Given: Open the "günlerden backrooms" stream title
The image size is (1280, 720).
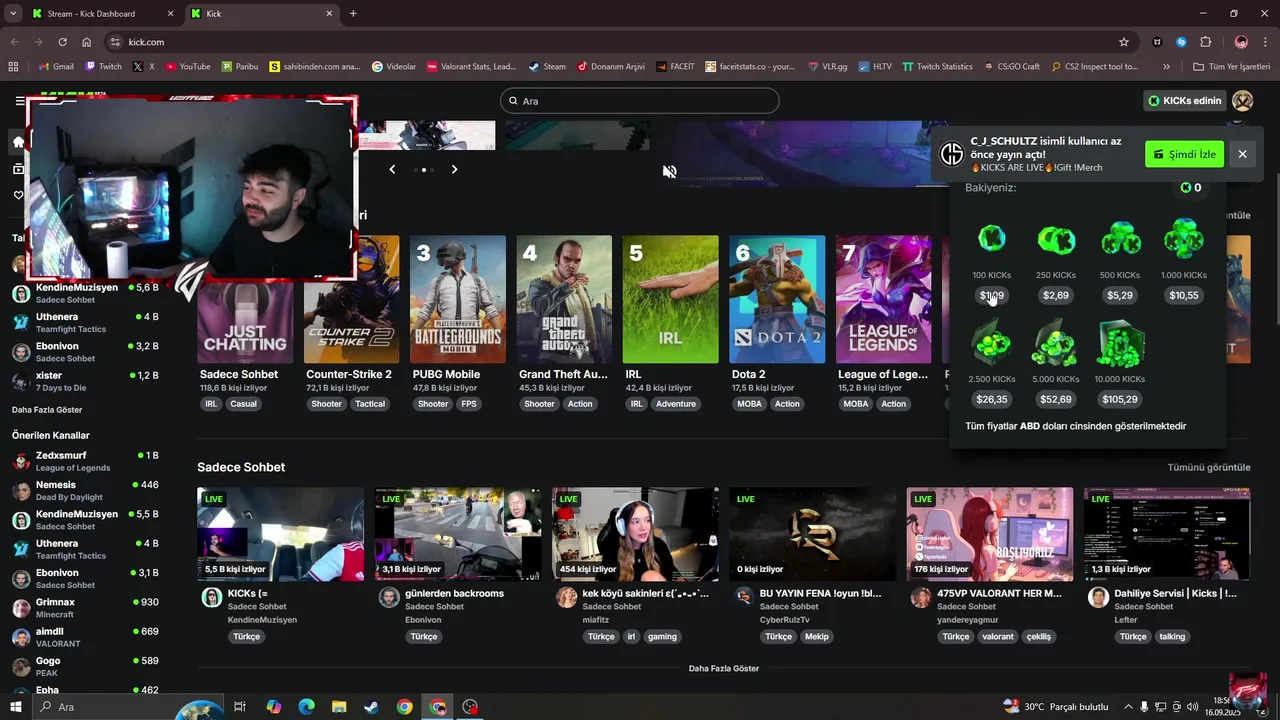Looking at the screenshot, I should click(x=454, y=593).
